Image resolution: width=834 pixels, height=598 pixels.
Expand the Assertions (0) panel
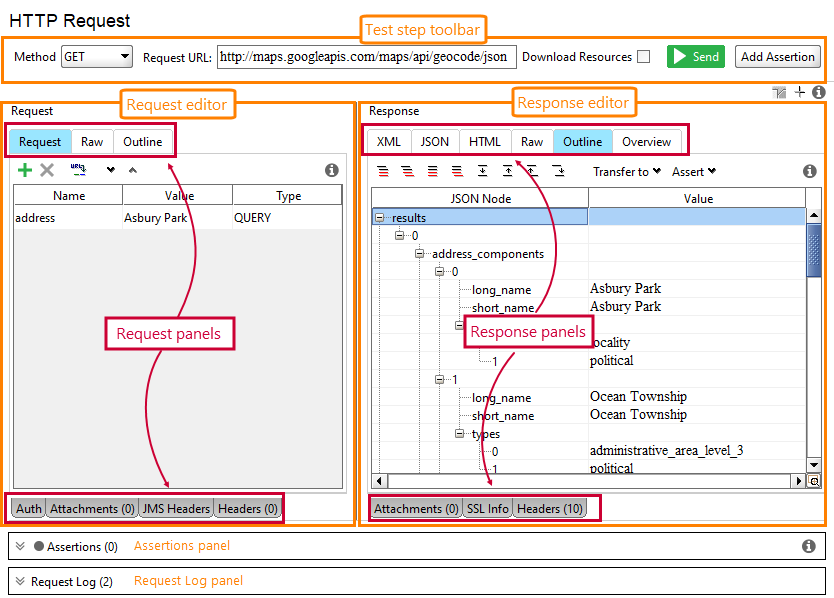[x=20, y=546]
